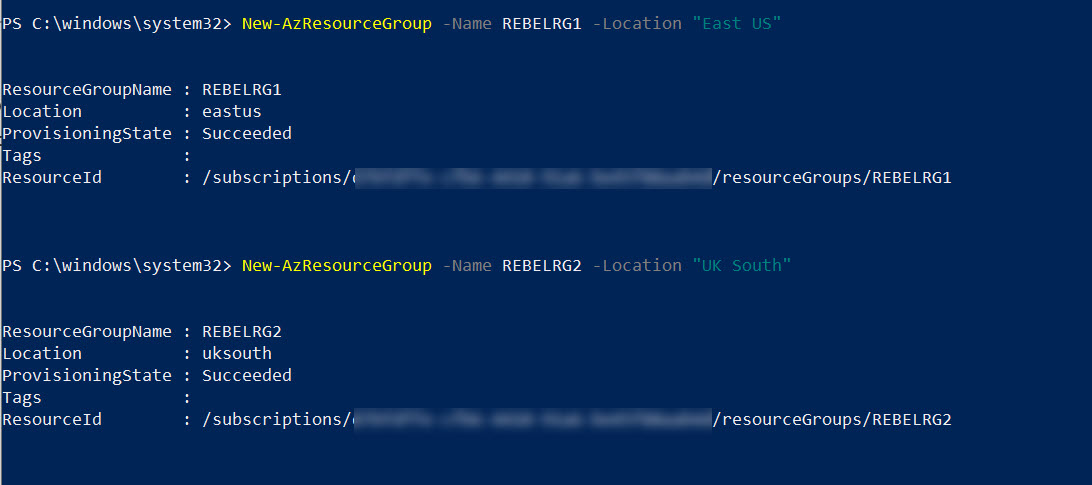Click the eastus location output value
Viewport: 1092px width, 485px height.
(x=232, y=111)
